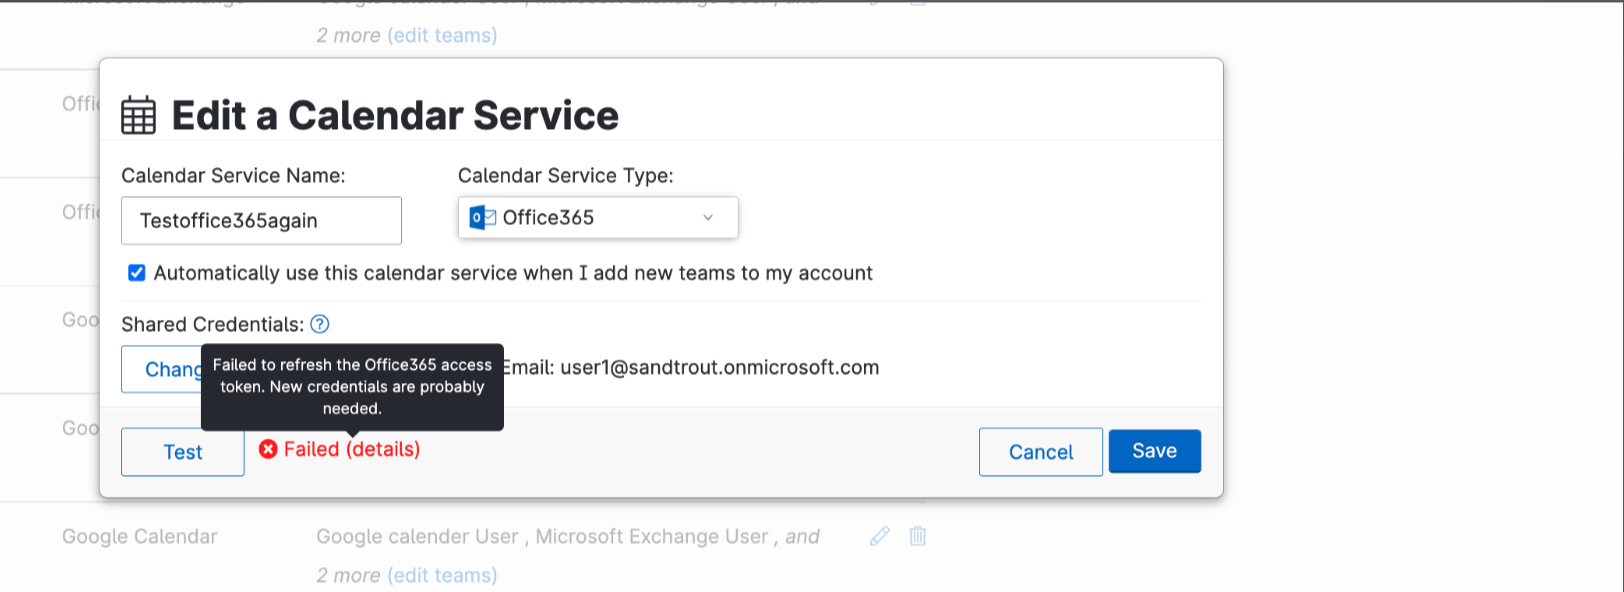Click the Shared Credentials help icon
Image resolution: width=1624 pixels, height=592 pixels.
[320, 324]
